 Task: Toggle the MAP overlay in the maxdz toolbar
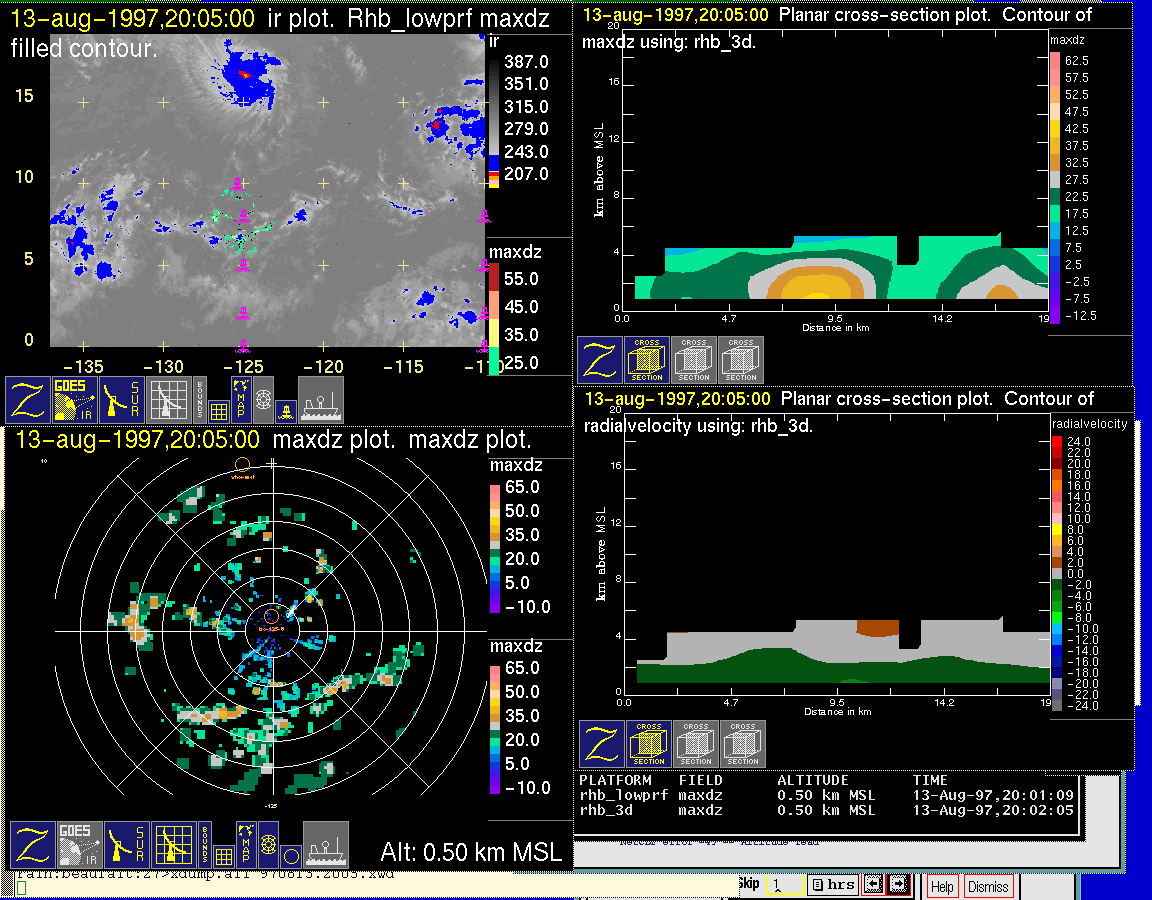(x=246, y=843)
